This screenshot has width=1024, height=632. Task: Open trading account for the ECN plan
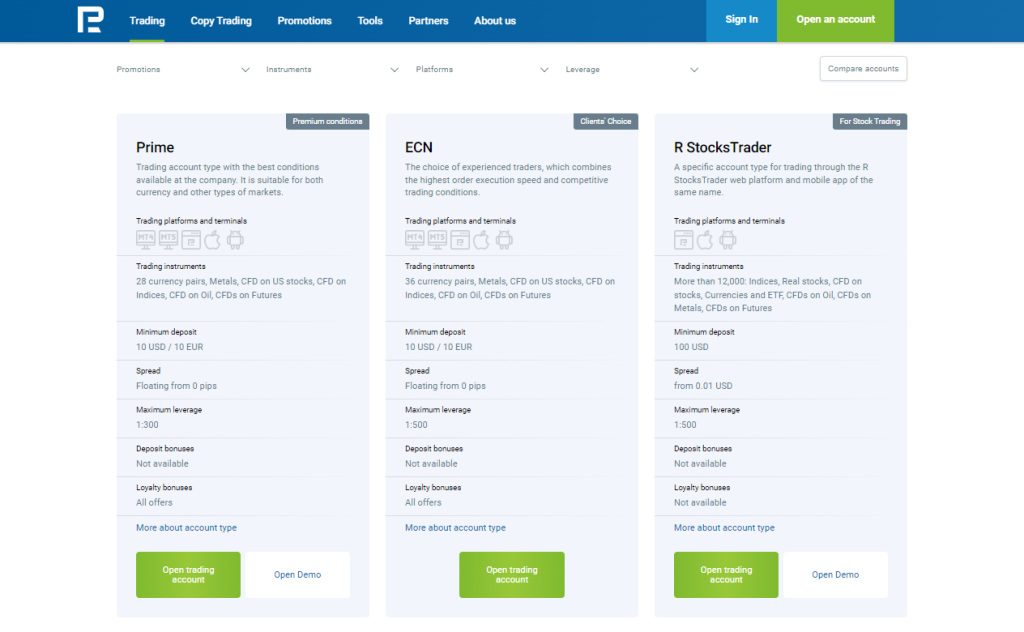511,575
